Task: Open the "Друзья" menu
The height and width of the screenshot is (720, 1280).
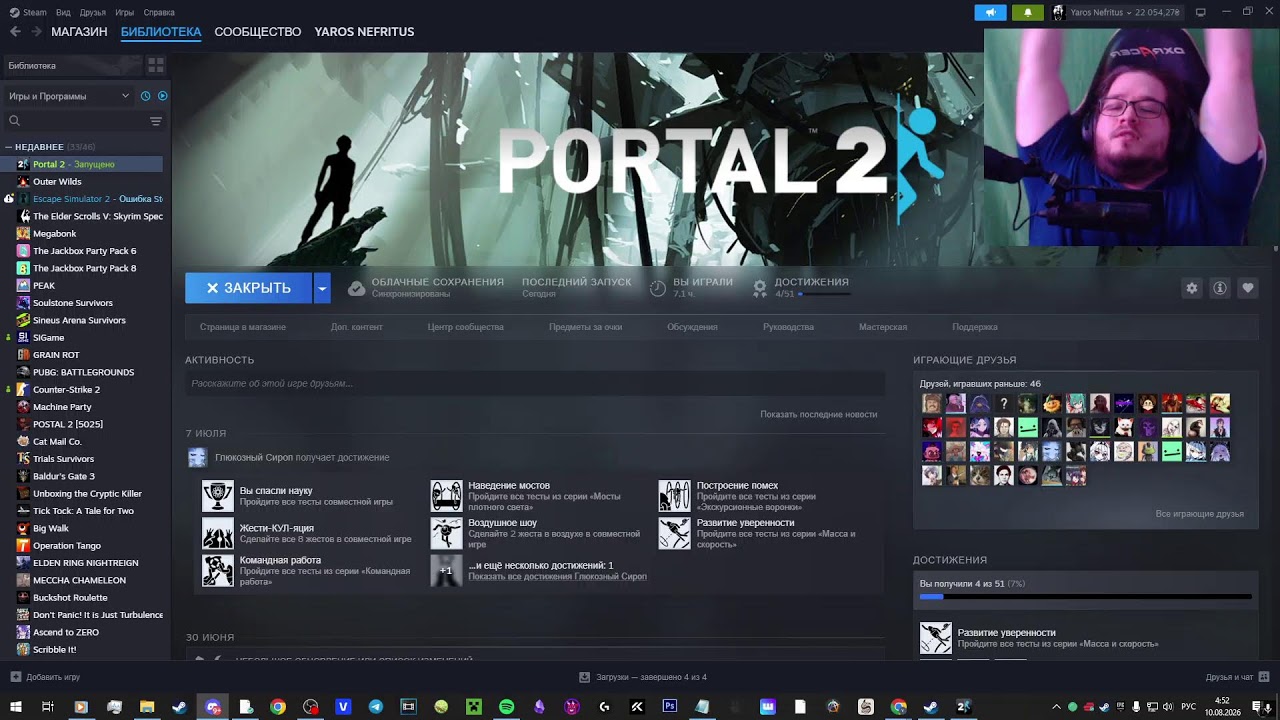Action: pyautogui.click(x=93, y=12)
